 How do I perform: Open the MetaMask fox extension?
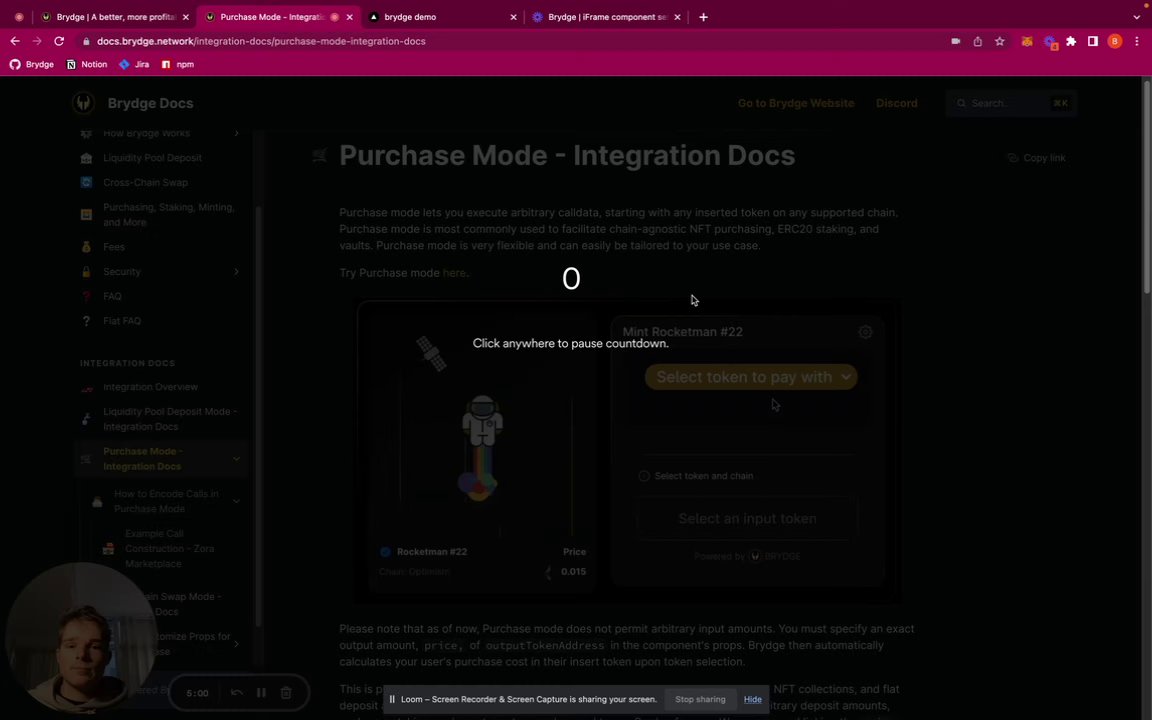[1027, 41]
